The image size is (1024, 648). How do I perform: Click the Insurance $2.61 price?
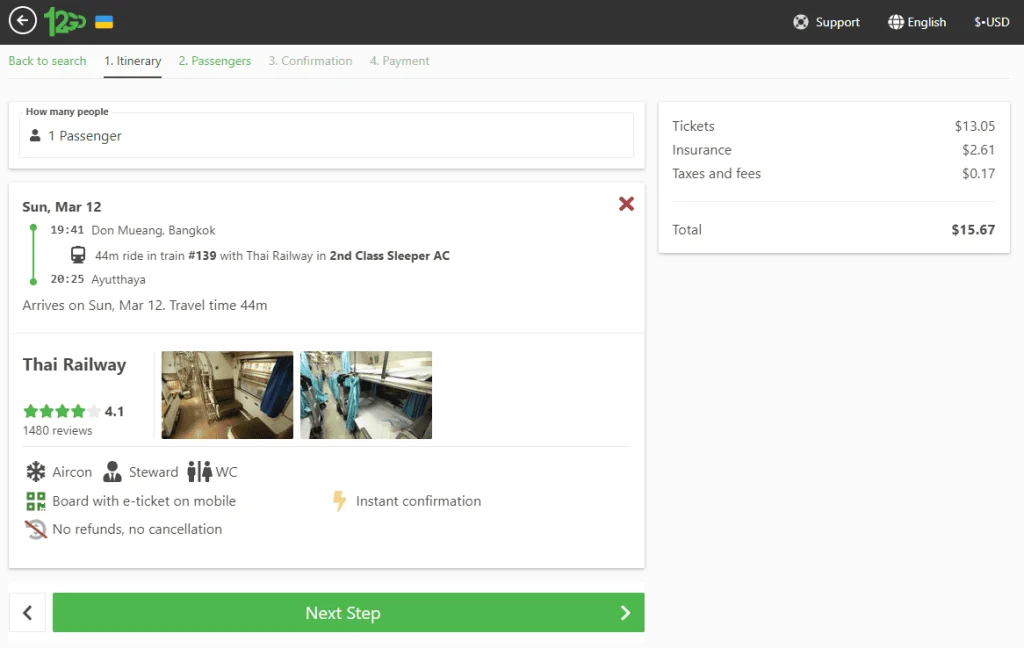[978, 150]
